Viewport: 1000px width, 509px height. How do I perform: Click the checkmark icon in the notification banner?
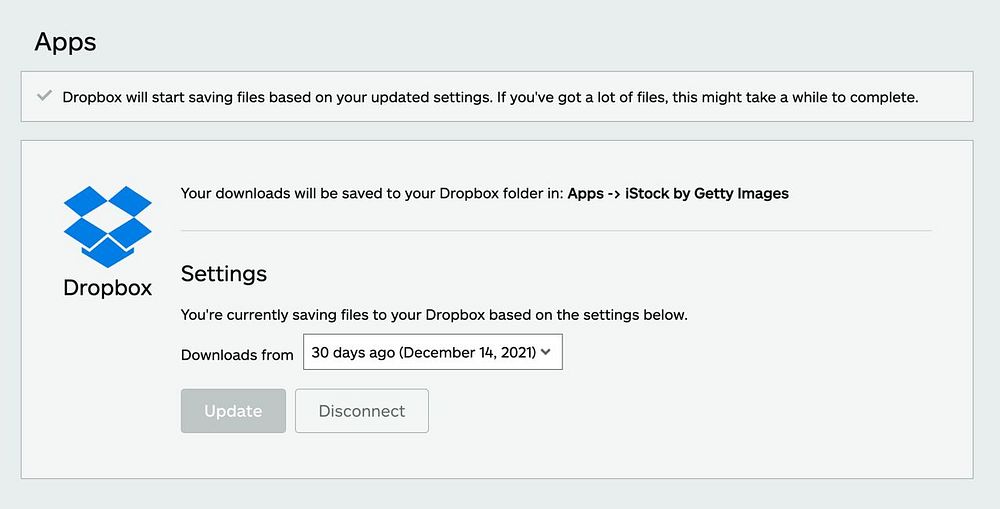44,96
